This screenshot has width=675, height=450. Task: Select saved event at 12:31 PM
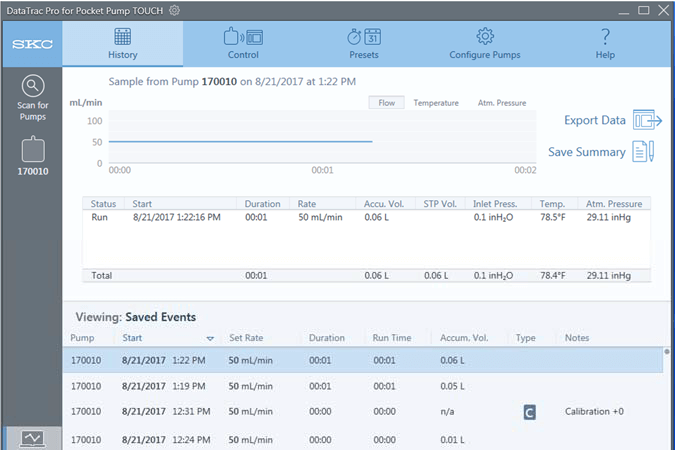click(363, 412)
